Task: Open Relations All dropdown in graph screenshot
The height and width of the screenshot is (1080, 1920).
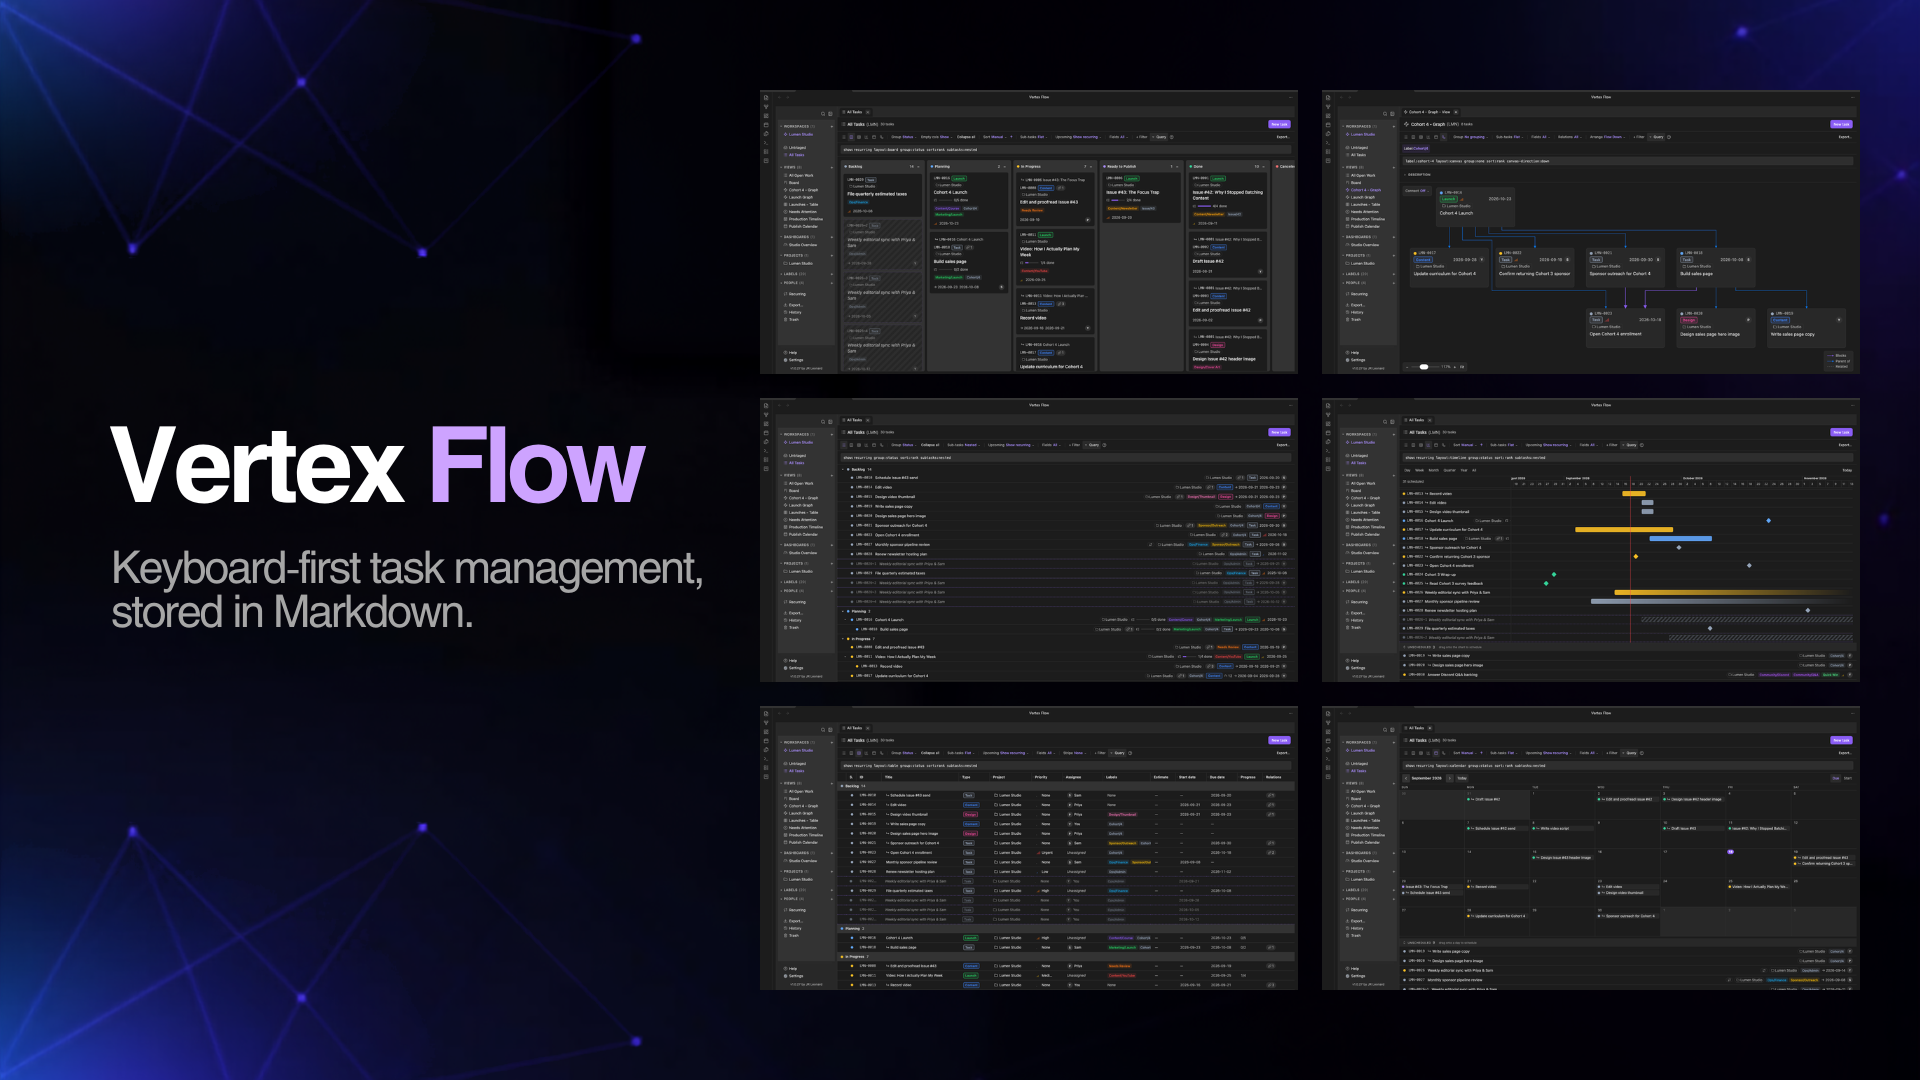Action: (x=1570, y=137)
